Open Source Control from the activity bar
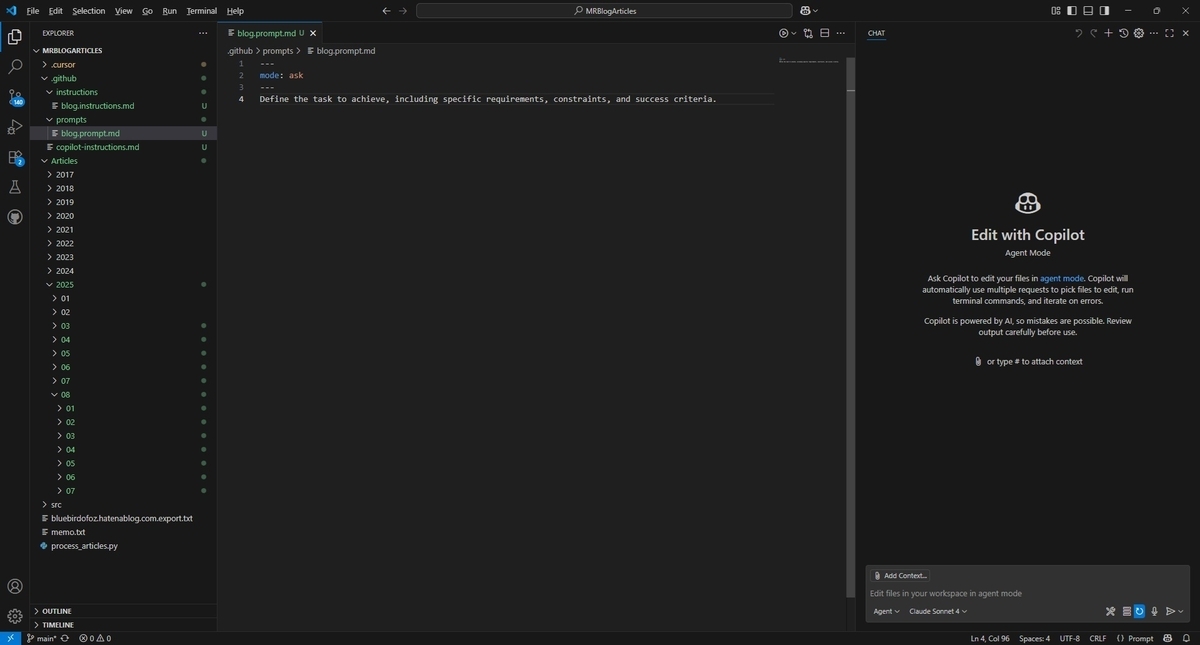Screen dimensions: 1200x645 coord(14,96)
